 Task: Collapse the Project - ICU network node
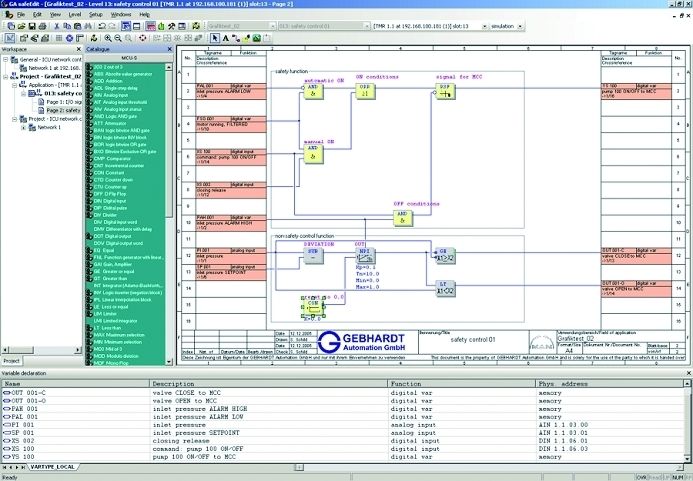pyautogui.click(x=14, y=119)
